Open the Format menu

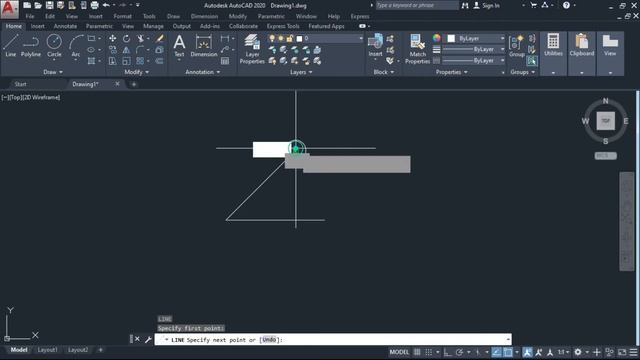tap(122, 16)
